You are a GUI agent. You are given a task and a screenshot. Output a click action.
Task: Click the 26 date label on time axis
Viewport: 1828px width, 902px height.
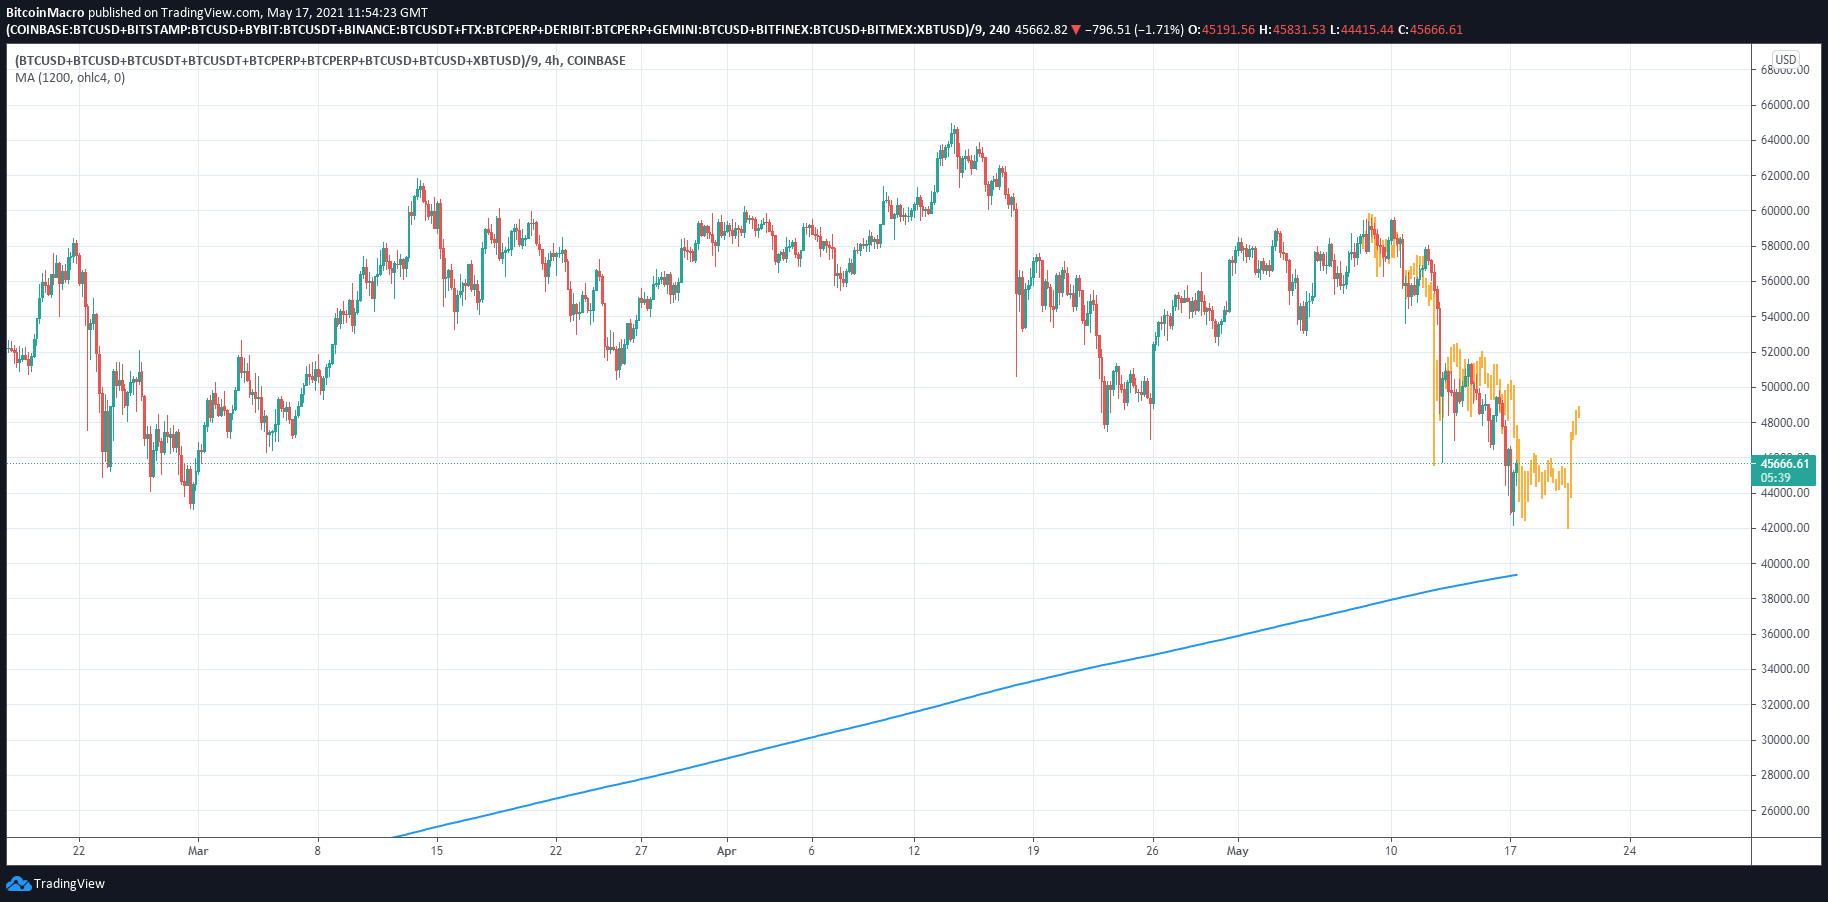point(1152,851)
